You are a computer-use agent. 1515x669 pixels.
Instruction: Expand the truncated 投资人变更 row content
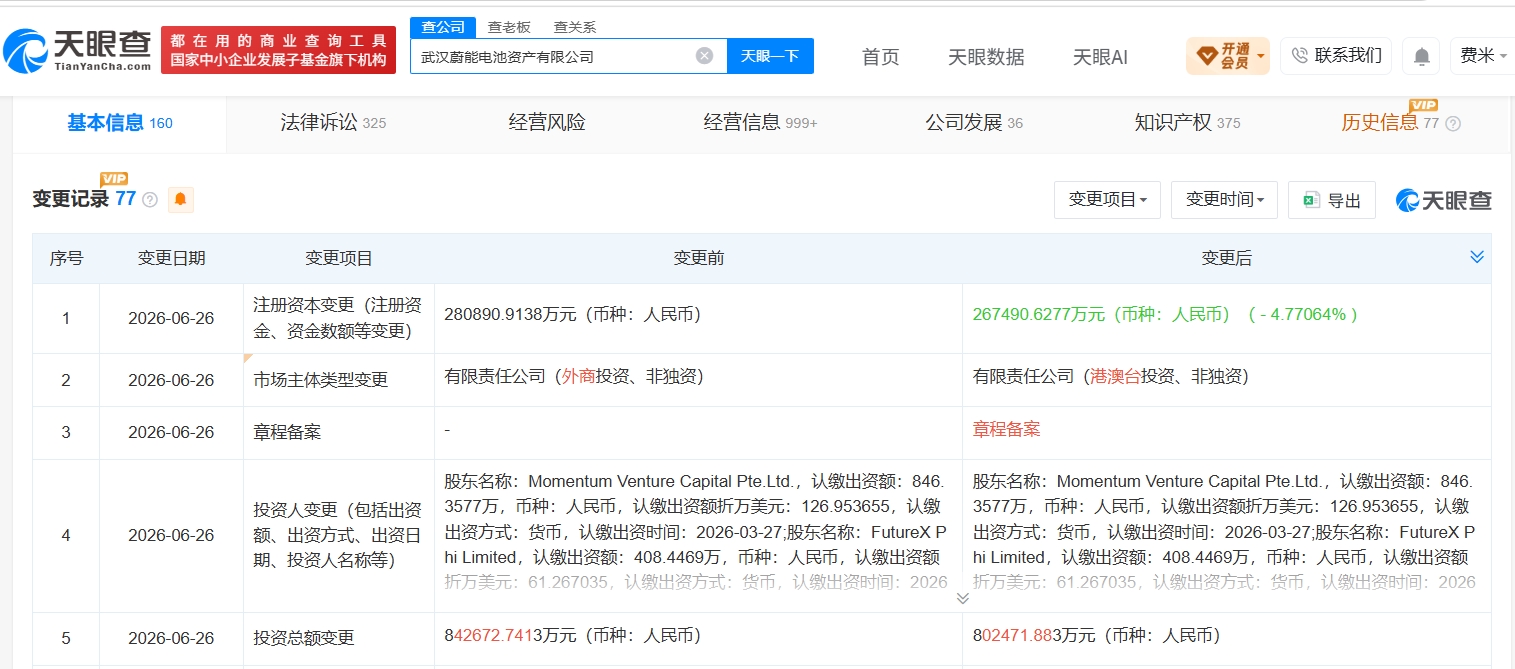pos(962,598)
